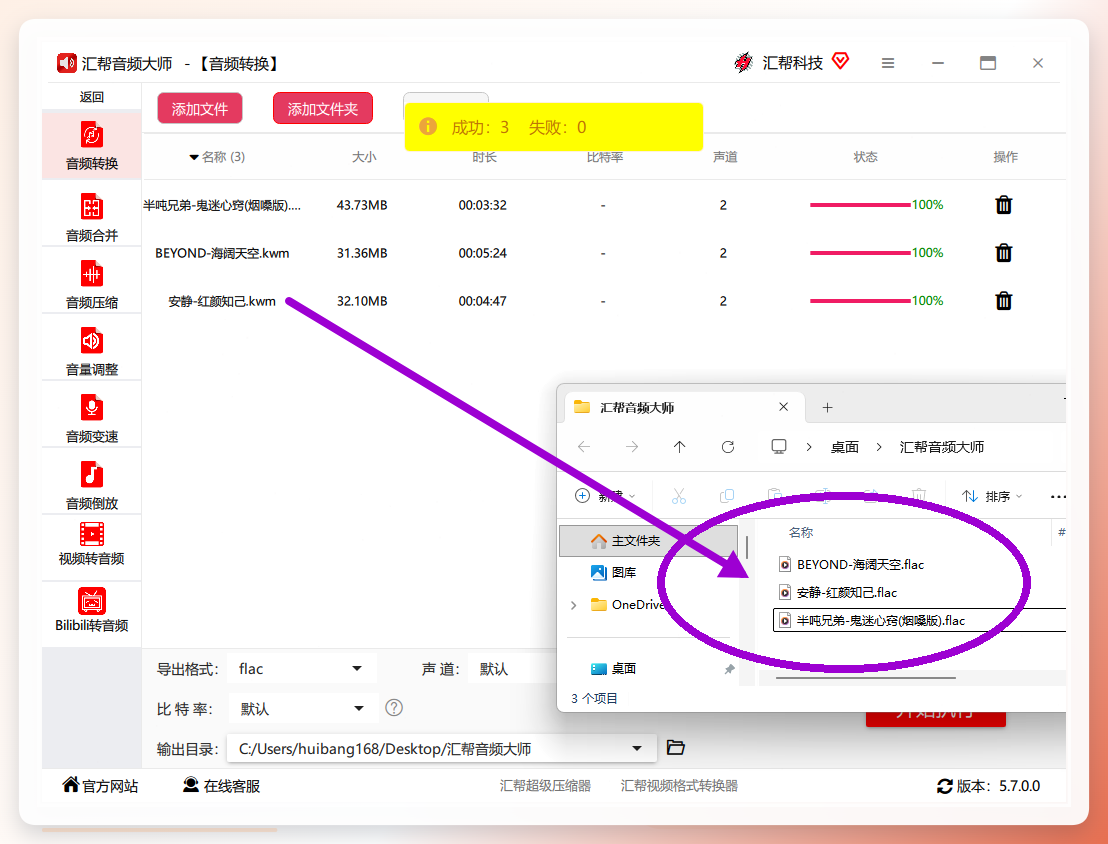Expand the OneDrive tree node
Image resolution: width=1108 pixels, height=844 pixels.
pyautogui.click(x=574, y=605)
